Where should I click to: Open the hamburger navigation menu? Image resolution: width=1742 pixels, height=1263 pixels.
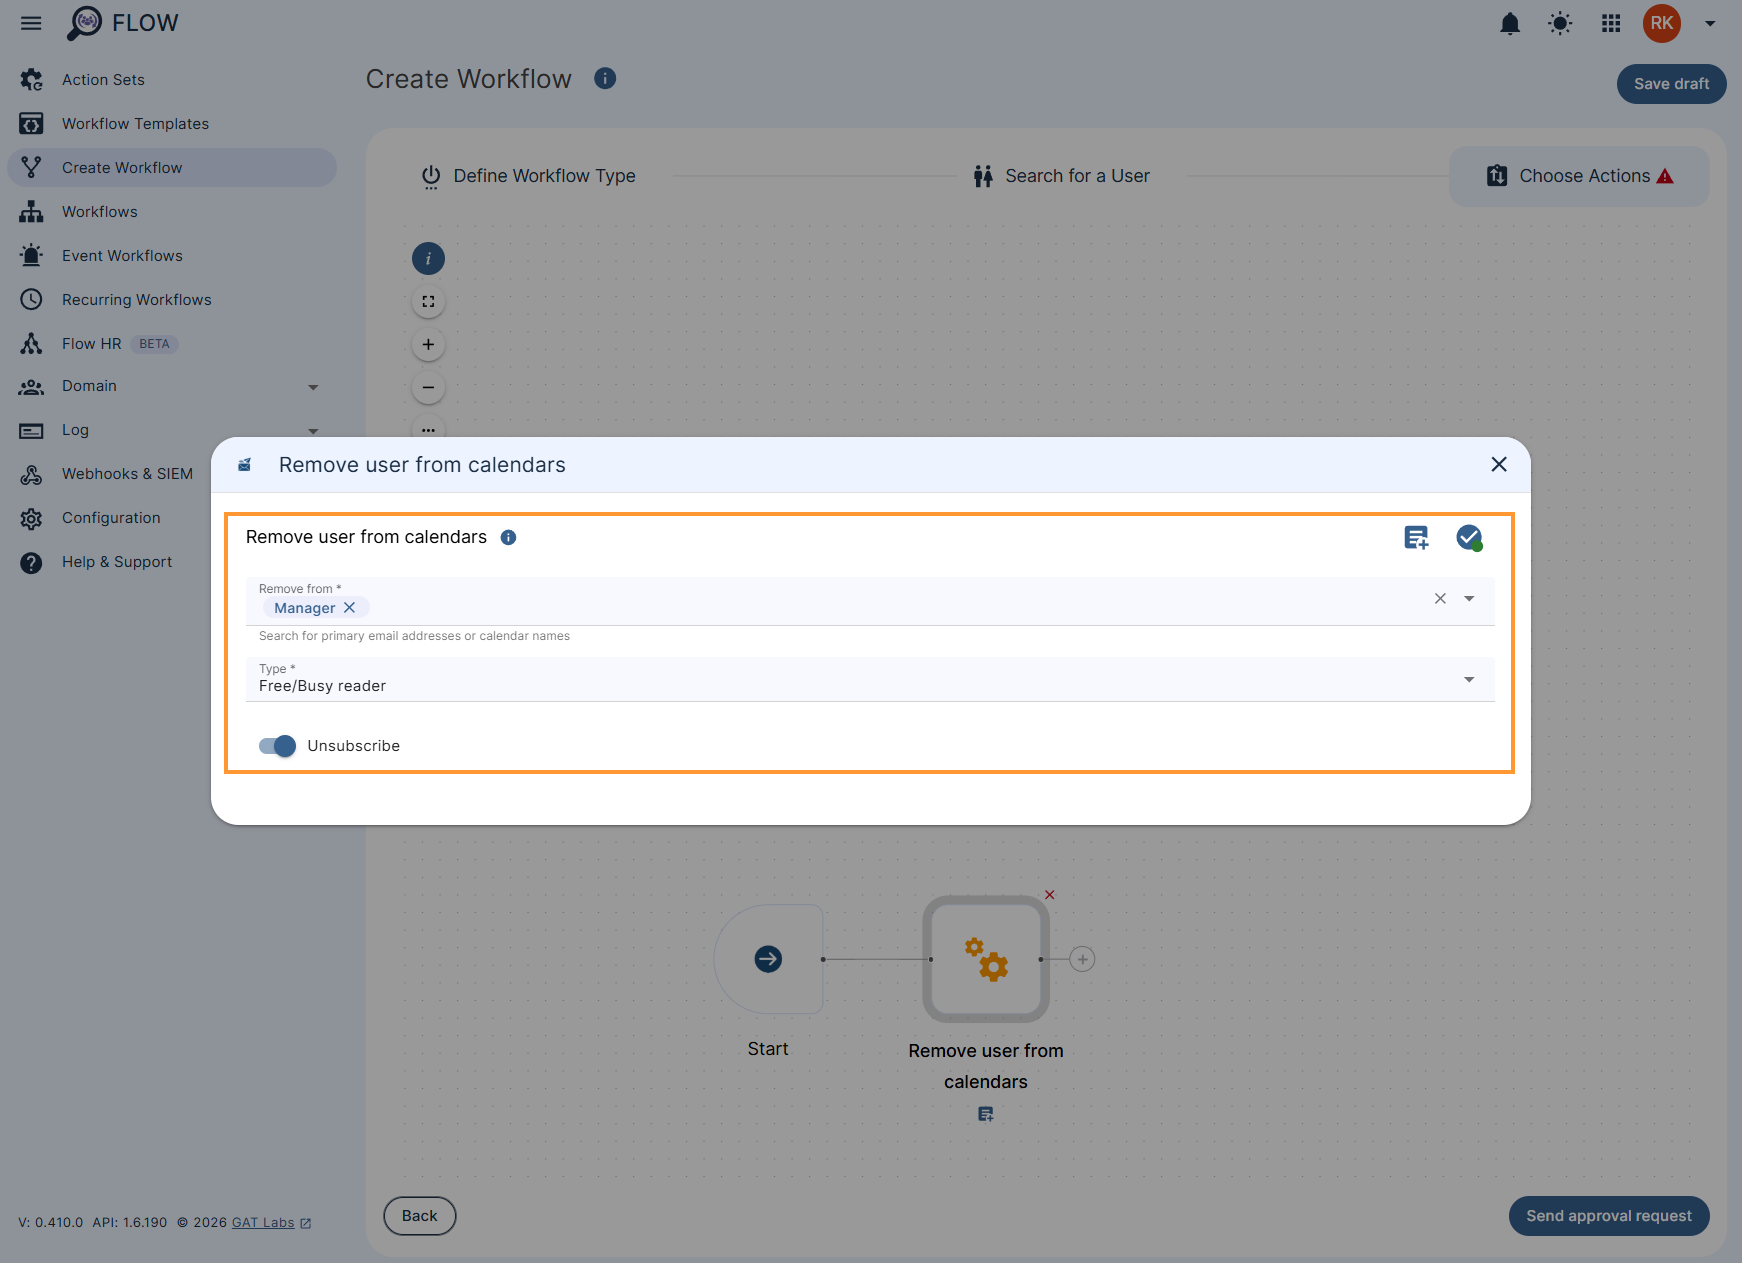30,23
